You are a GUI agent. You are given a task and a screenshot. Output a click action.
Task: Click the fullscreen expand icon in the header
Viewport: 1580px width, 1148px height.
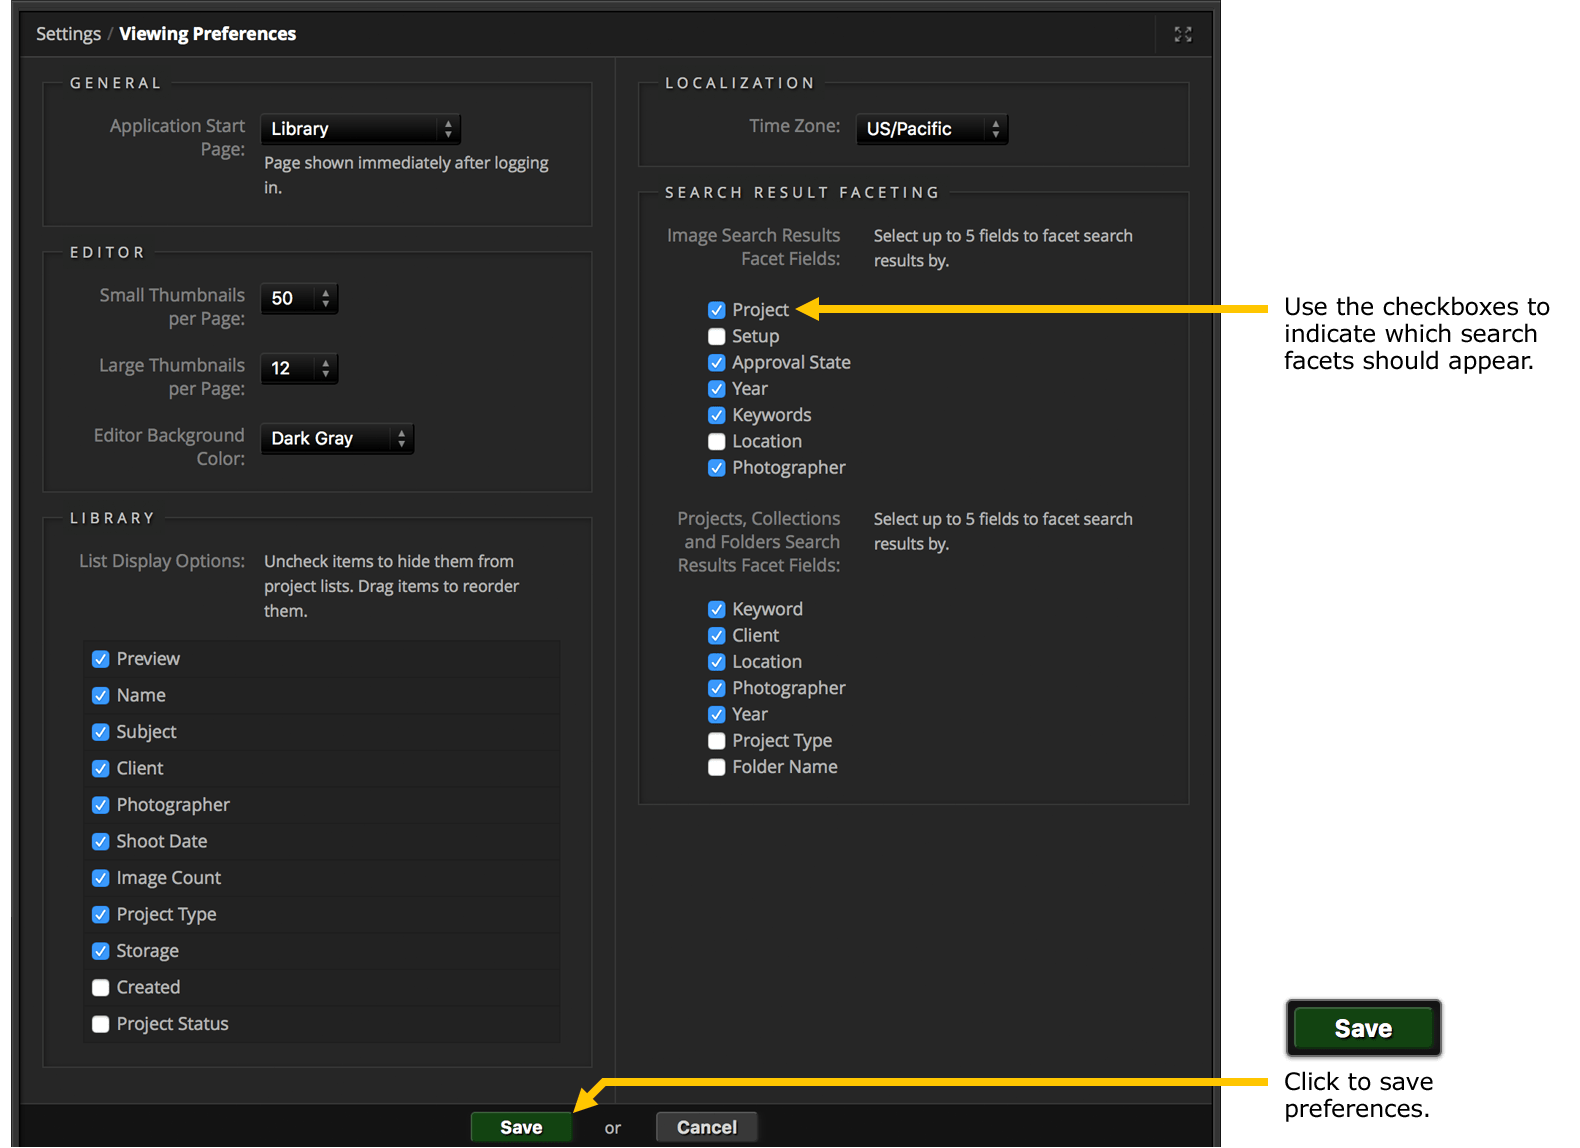pos(1183,34)
